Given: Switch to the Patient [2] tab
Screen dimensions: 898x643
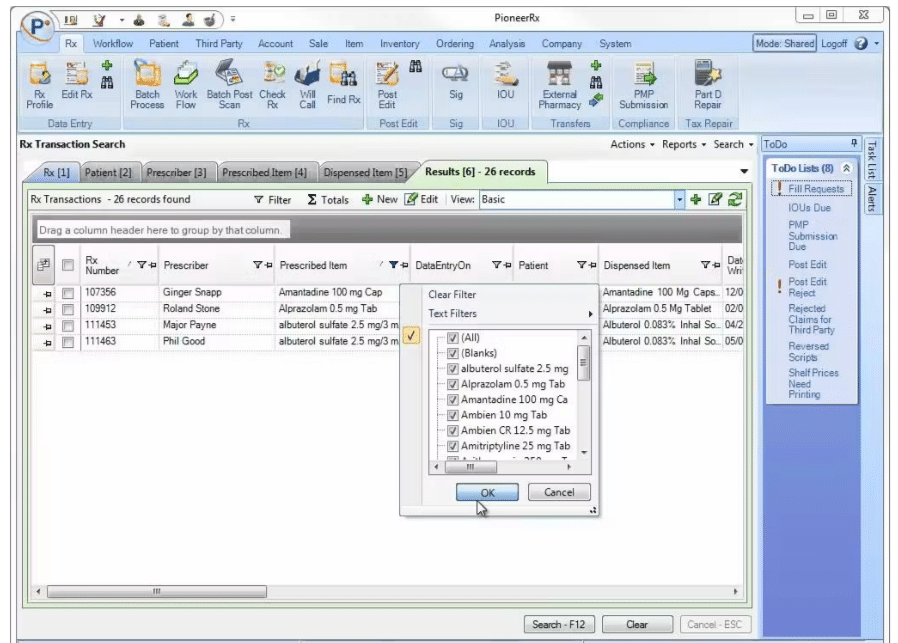Looking at the screenshot, I should pyautogui.click(x=108, y=172).
